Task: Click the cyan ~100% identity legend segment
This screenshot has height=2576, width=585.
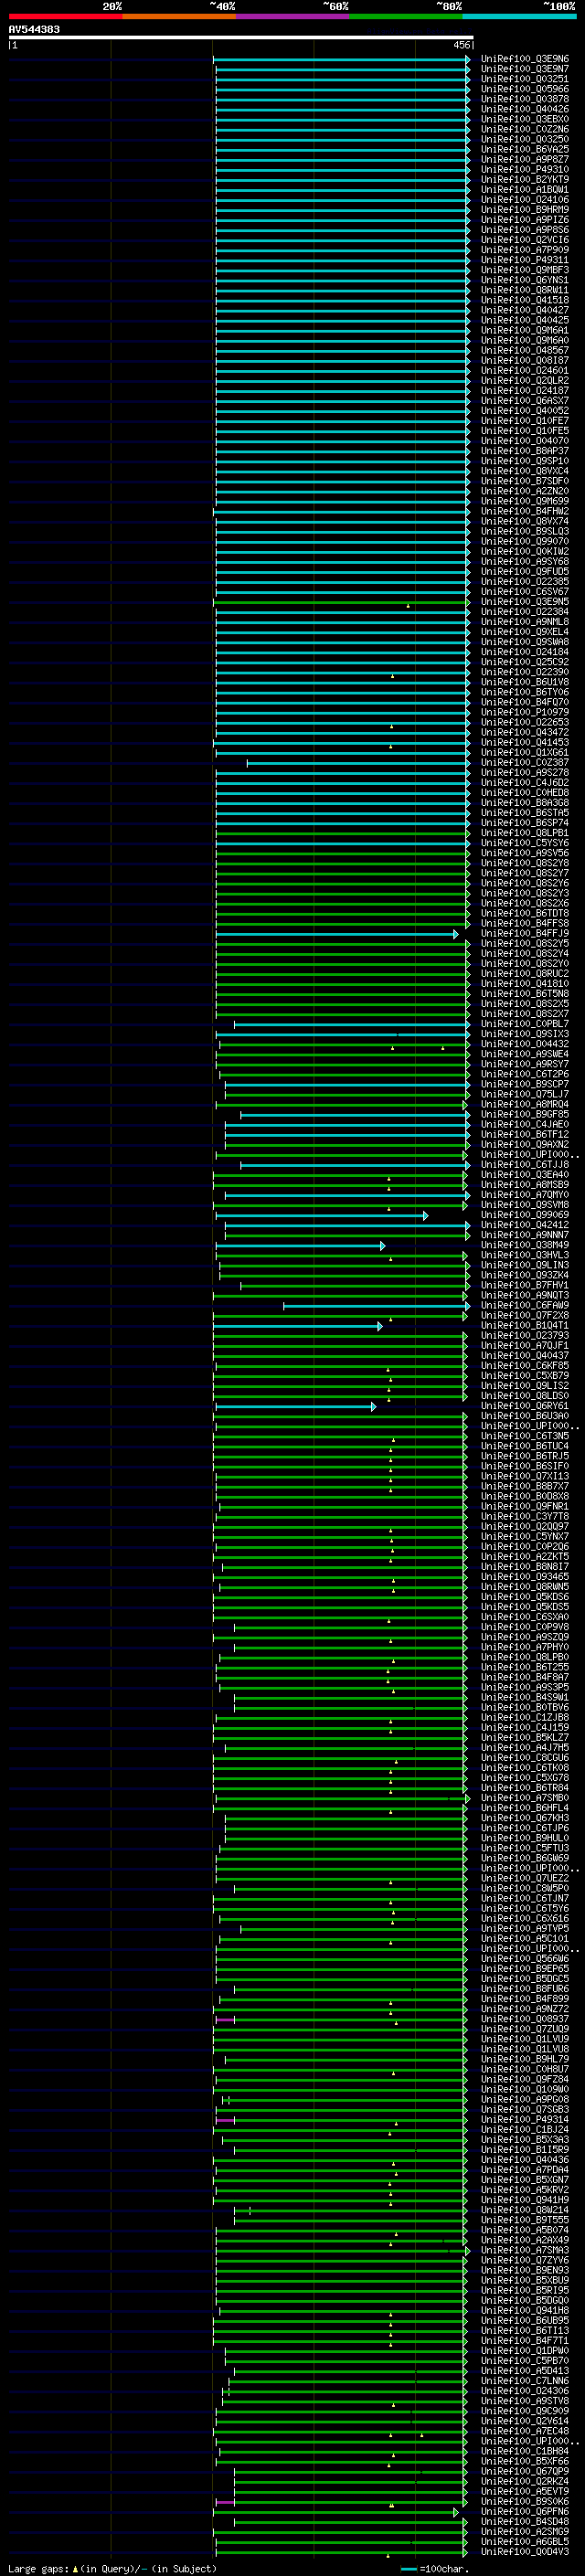Action: [519, 16]
